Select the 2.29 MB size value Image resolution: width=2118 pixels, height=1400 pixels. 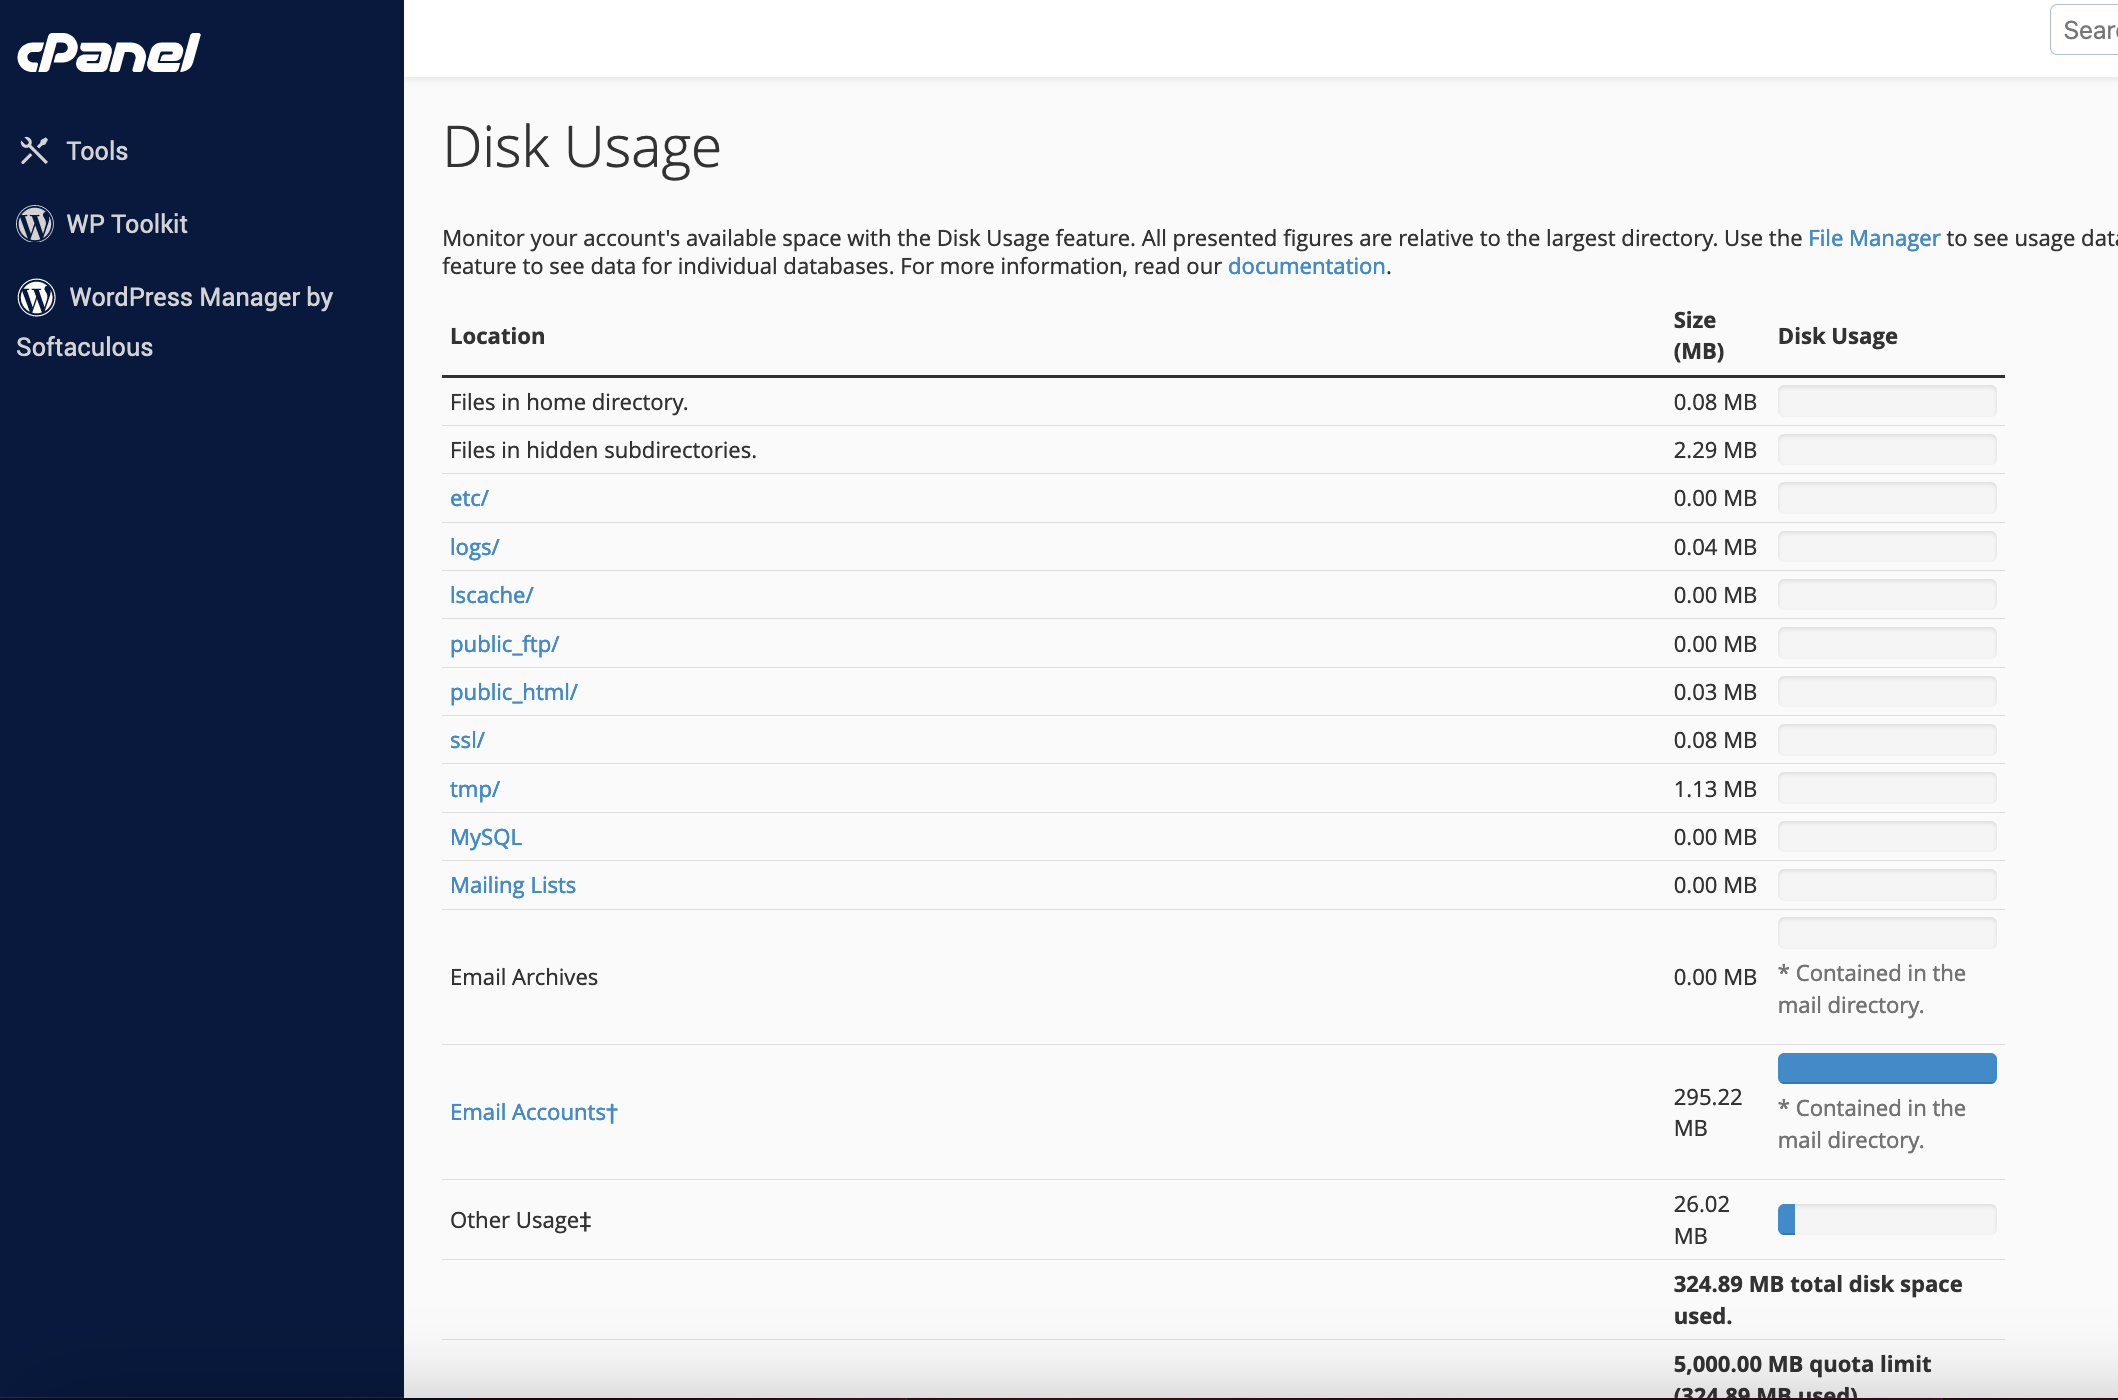1714,450
